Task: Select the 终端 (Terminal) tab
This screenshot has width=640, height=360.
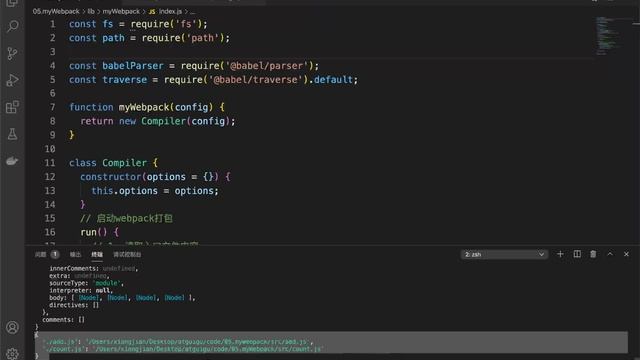Action: pos(97,254)
